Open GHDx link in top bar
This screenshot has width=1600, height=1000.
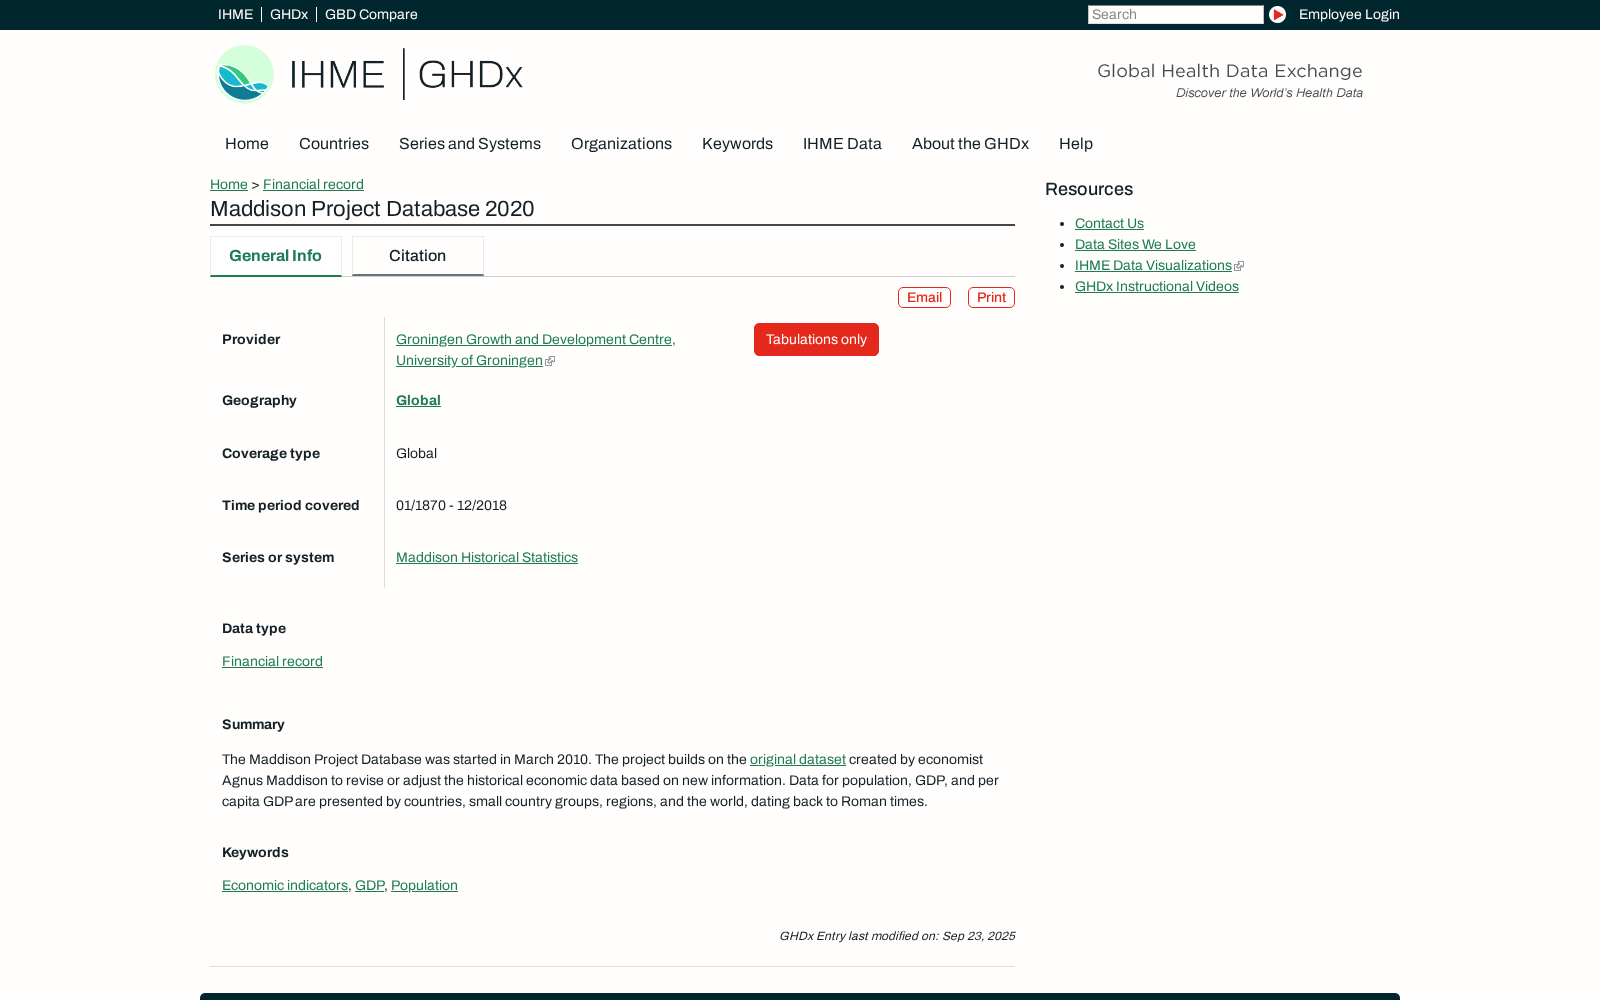288,14
